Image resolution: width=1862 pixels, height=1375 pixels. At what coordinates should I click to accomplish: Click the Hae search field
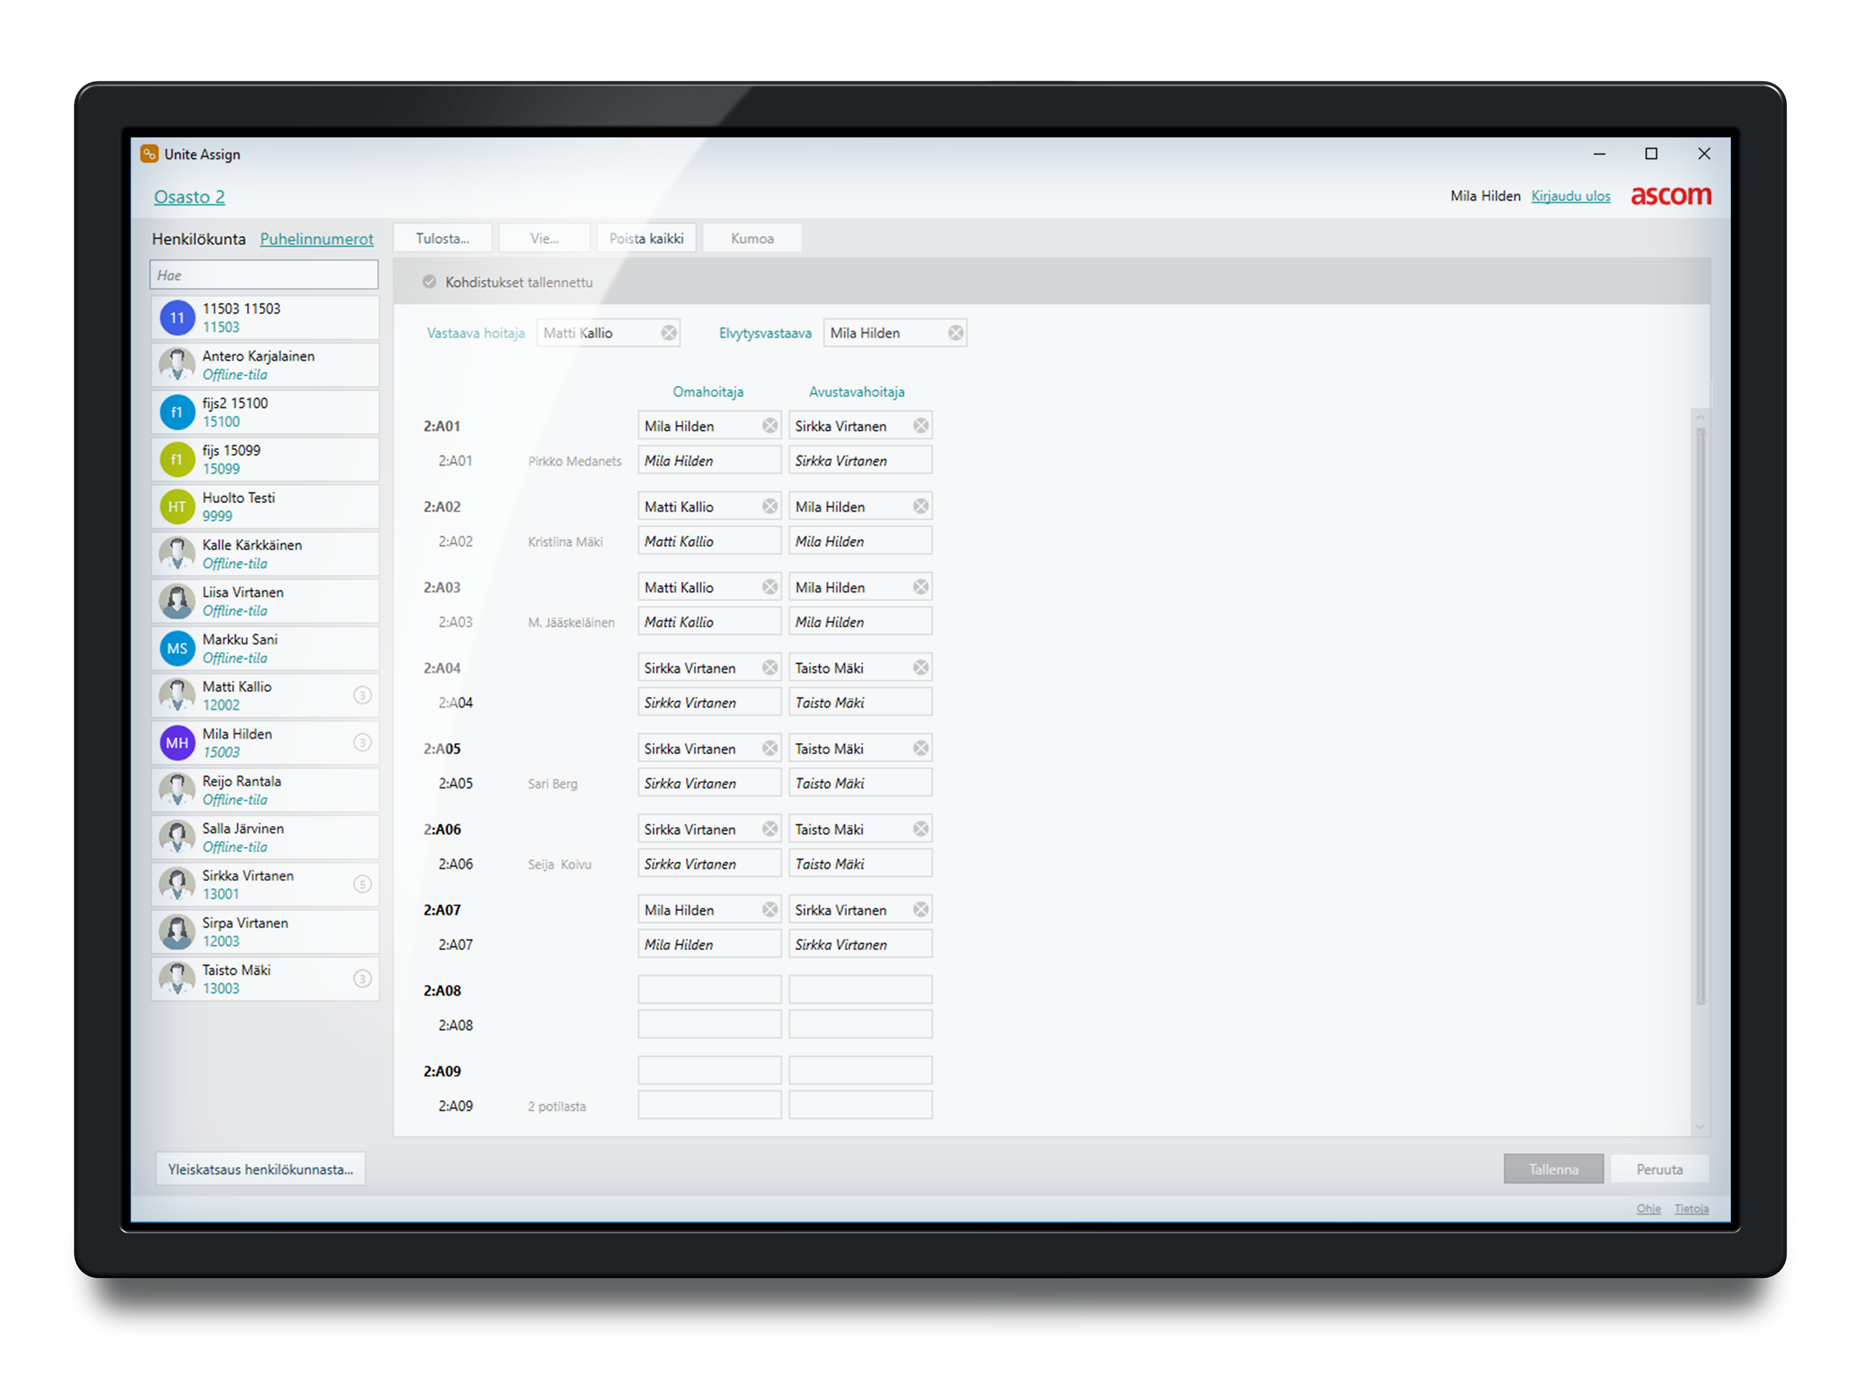[264, 275]
